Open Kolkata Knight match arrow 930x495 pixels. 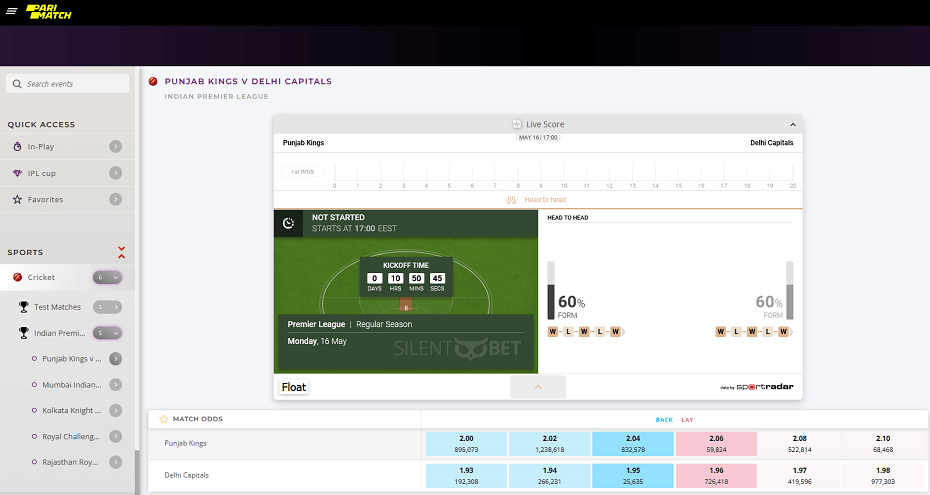point(116,410)
